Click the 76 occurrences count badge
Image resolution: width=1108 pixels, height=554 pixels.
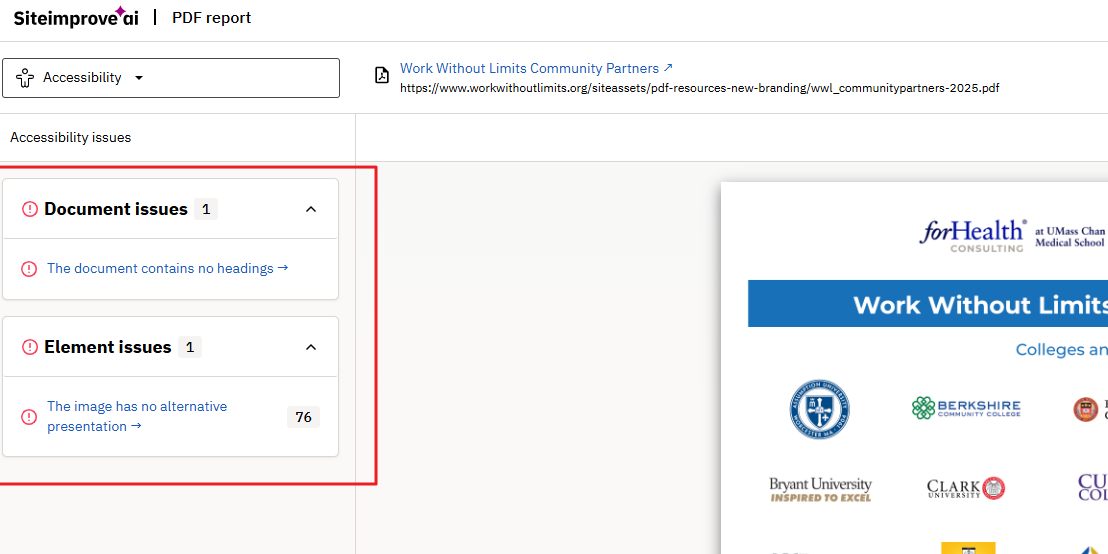click(x=303, y=417)
